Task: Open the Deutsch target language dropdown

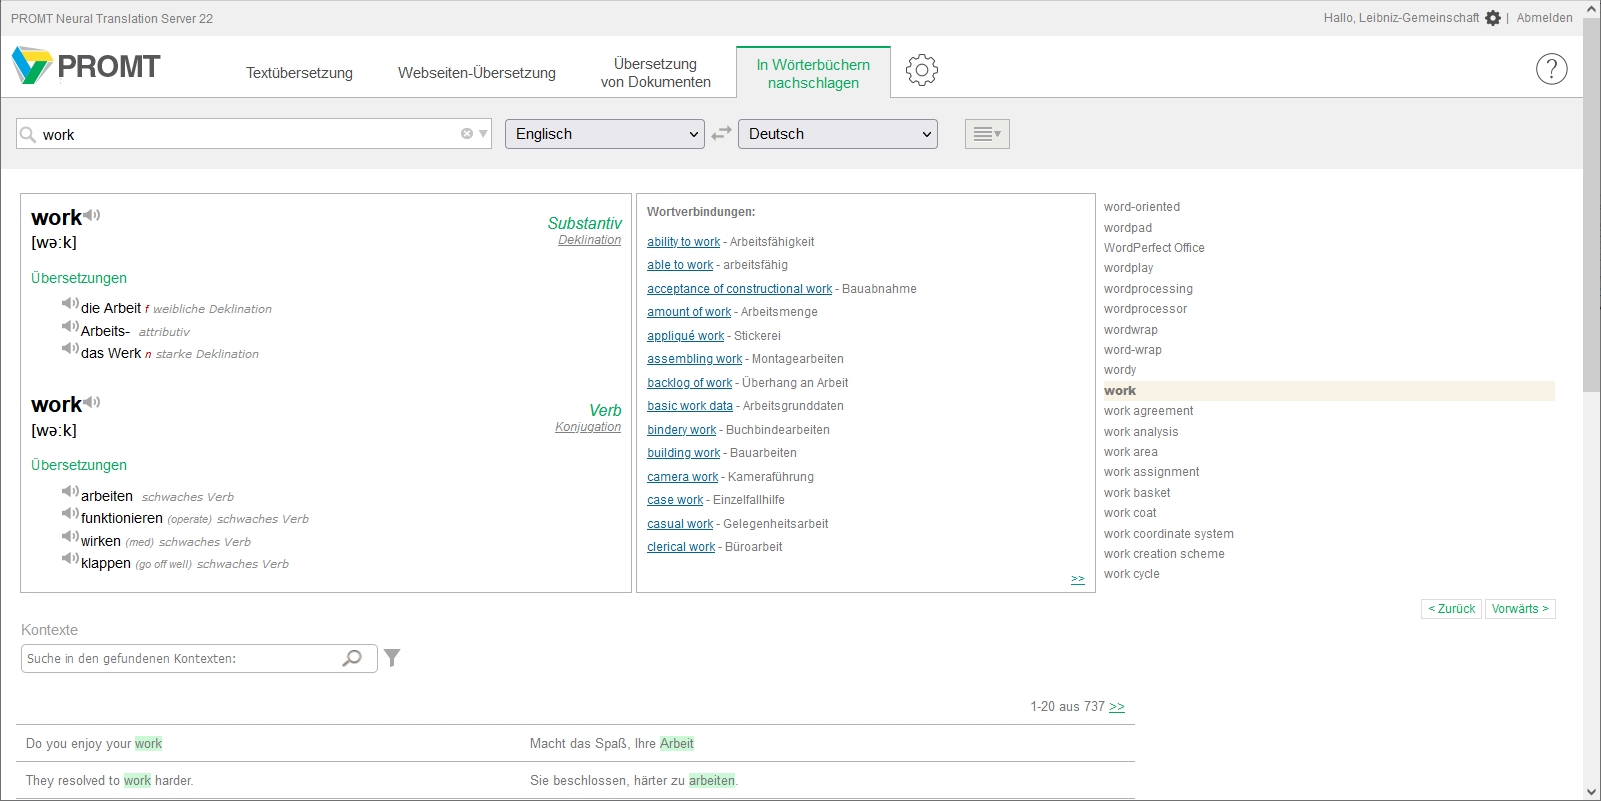Action: click(837, 134)
